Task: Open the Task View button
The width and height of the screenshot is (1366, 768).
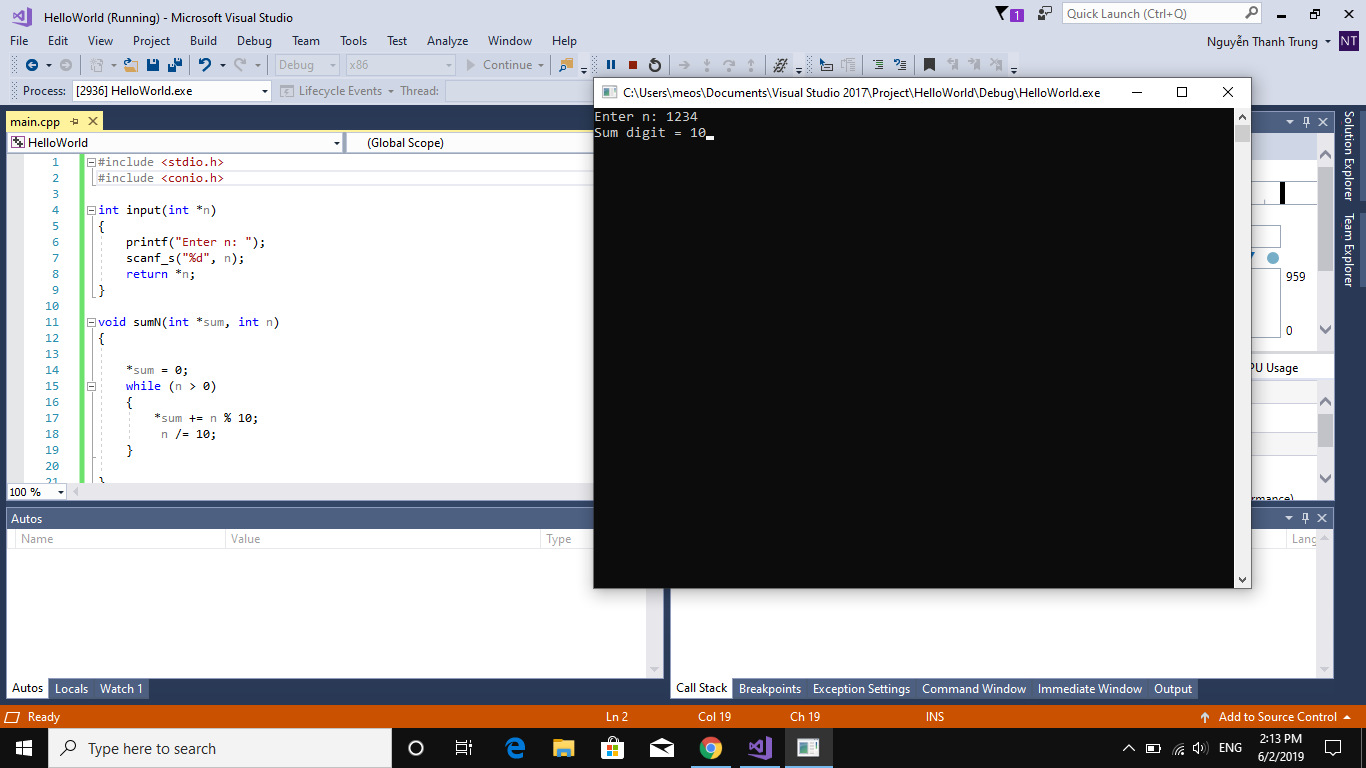Action: [464, 748]
